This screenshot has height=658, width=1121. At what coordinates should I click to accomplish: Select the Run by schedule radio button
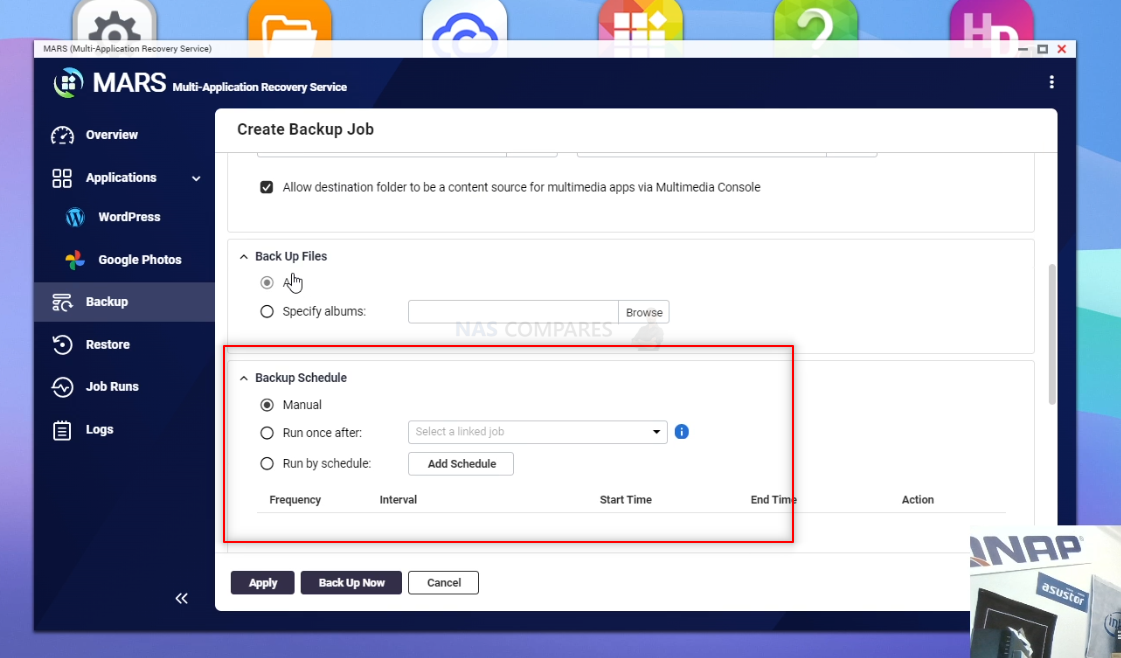click(x=267, y=463)
